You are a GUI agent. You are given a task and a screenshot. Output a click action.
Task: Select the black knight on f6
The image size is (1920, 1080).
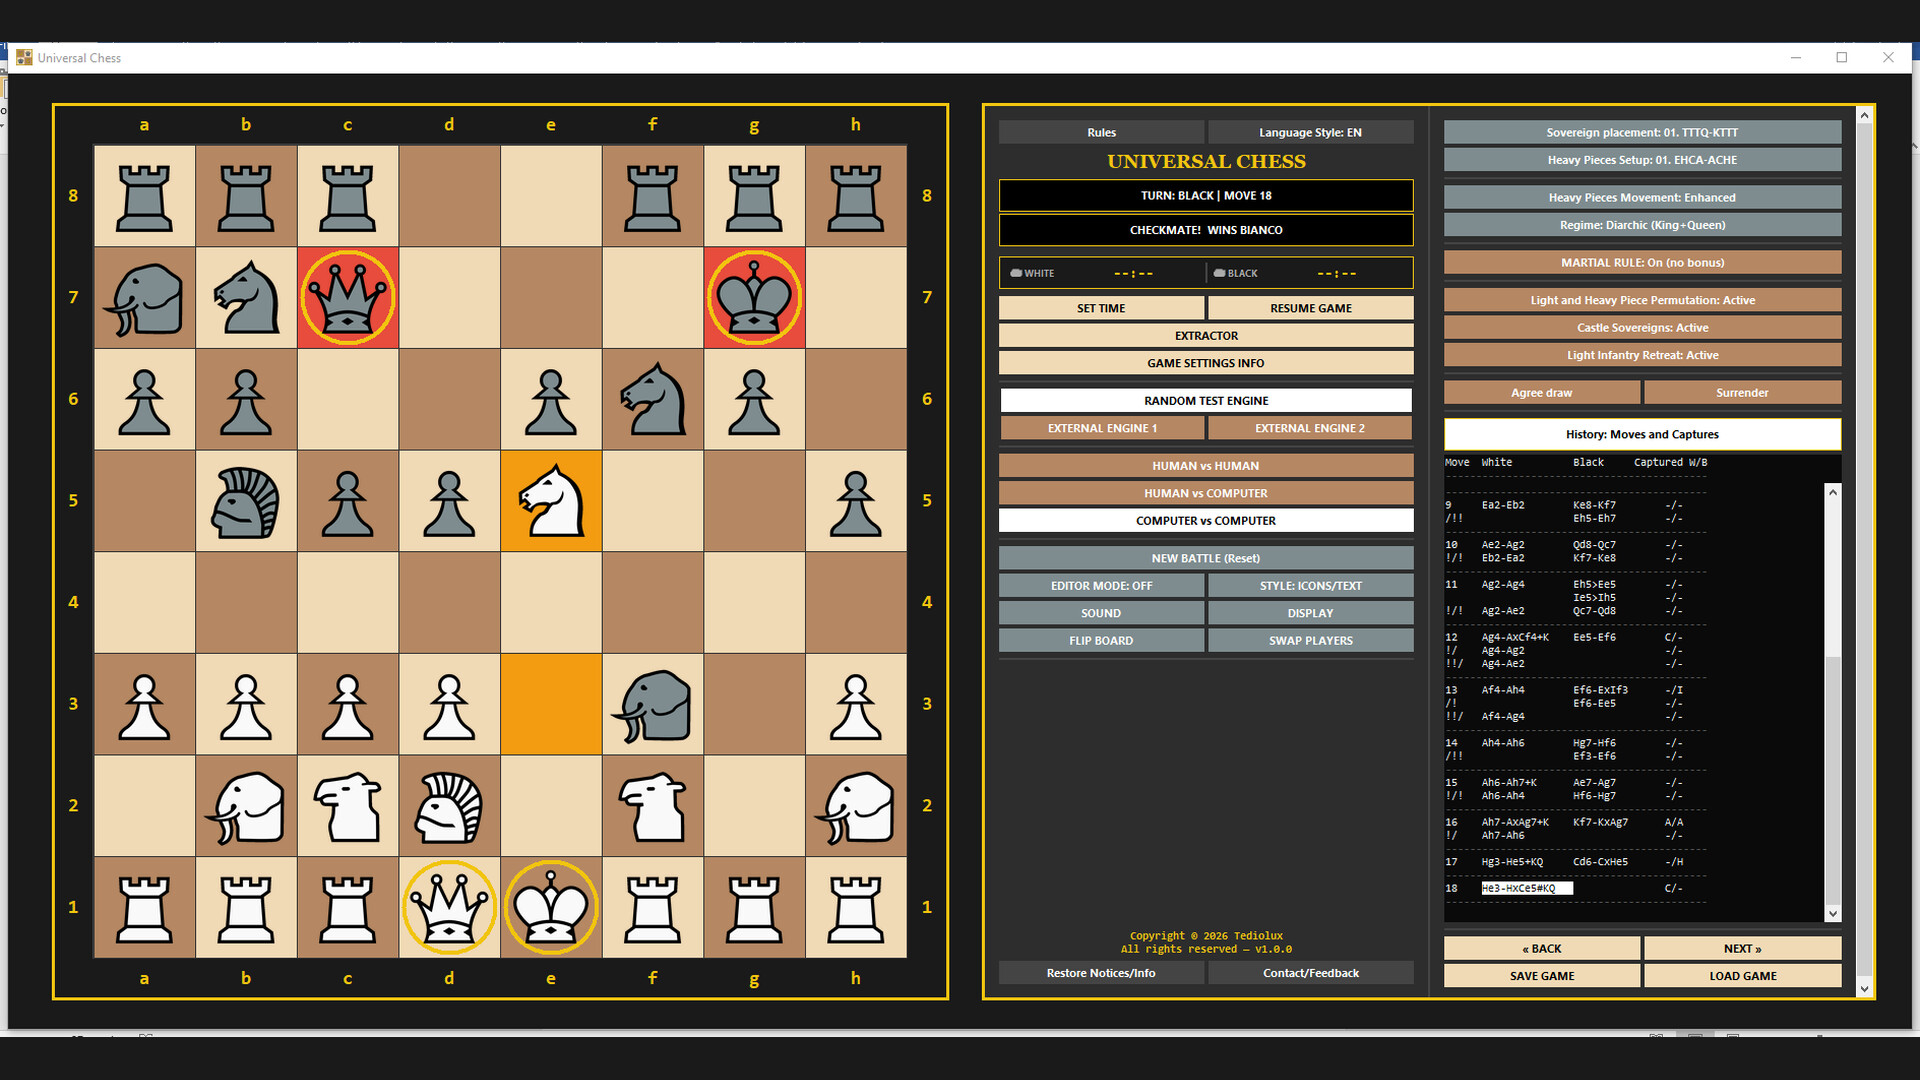pos(653,399)
